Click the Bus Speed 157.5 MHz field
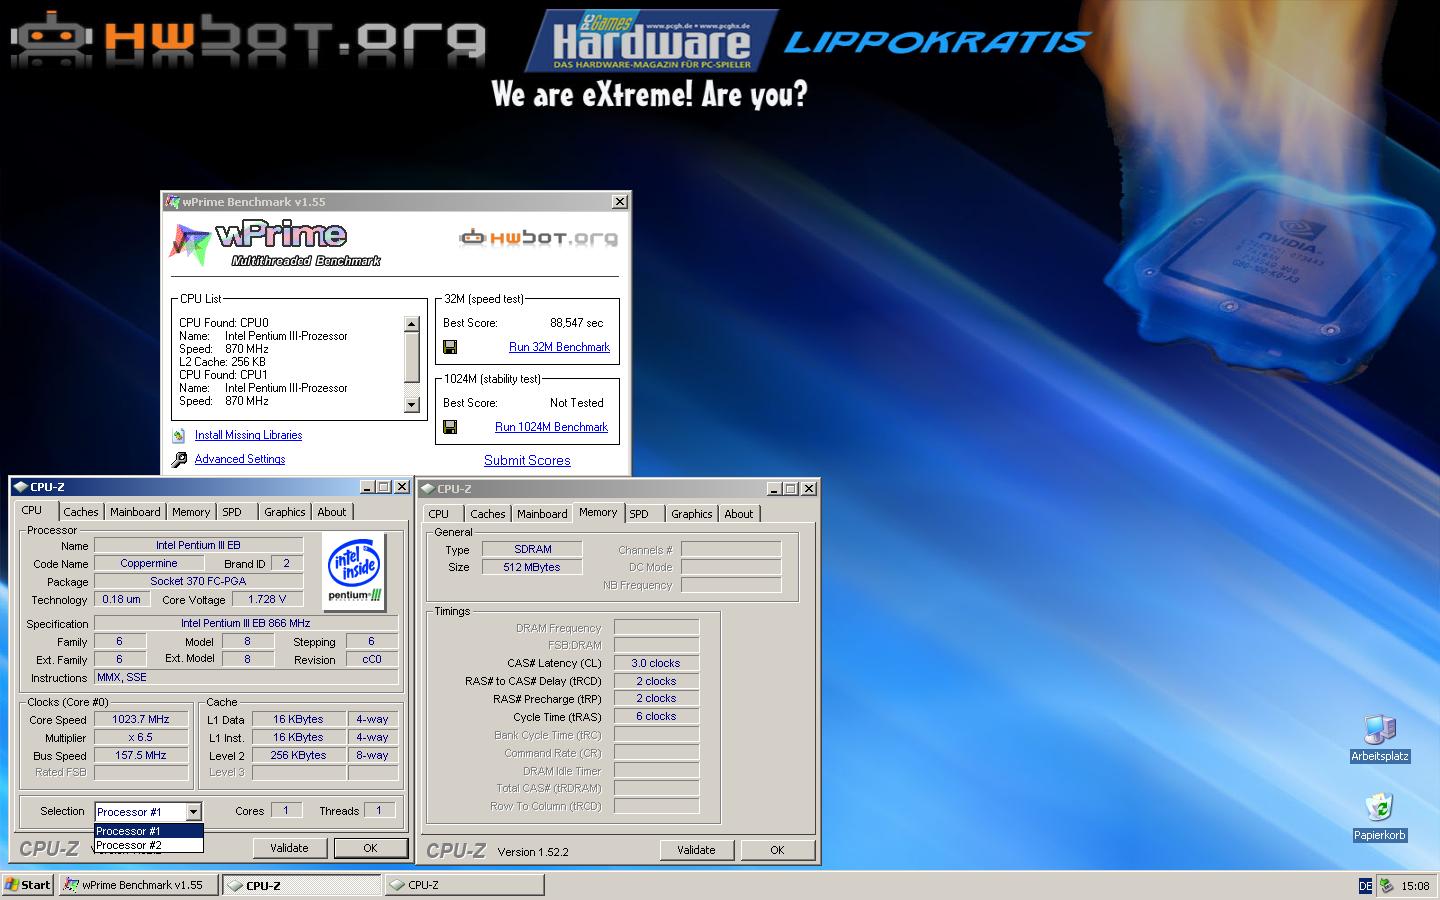 (x=141, y=755)
